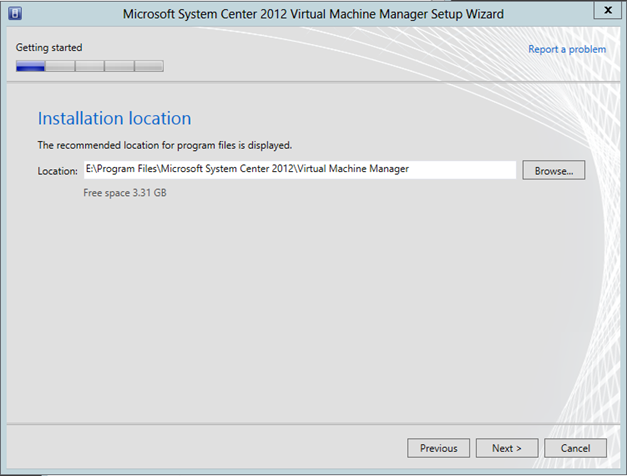The height and width of the screenshot is (476, 627).
Task: Close the Setup Wizard window
Action: pyautogui.click(x=607, y=10)
